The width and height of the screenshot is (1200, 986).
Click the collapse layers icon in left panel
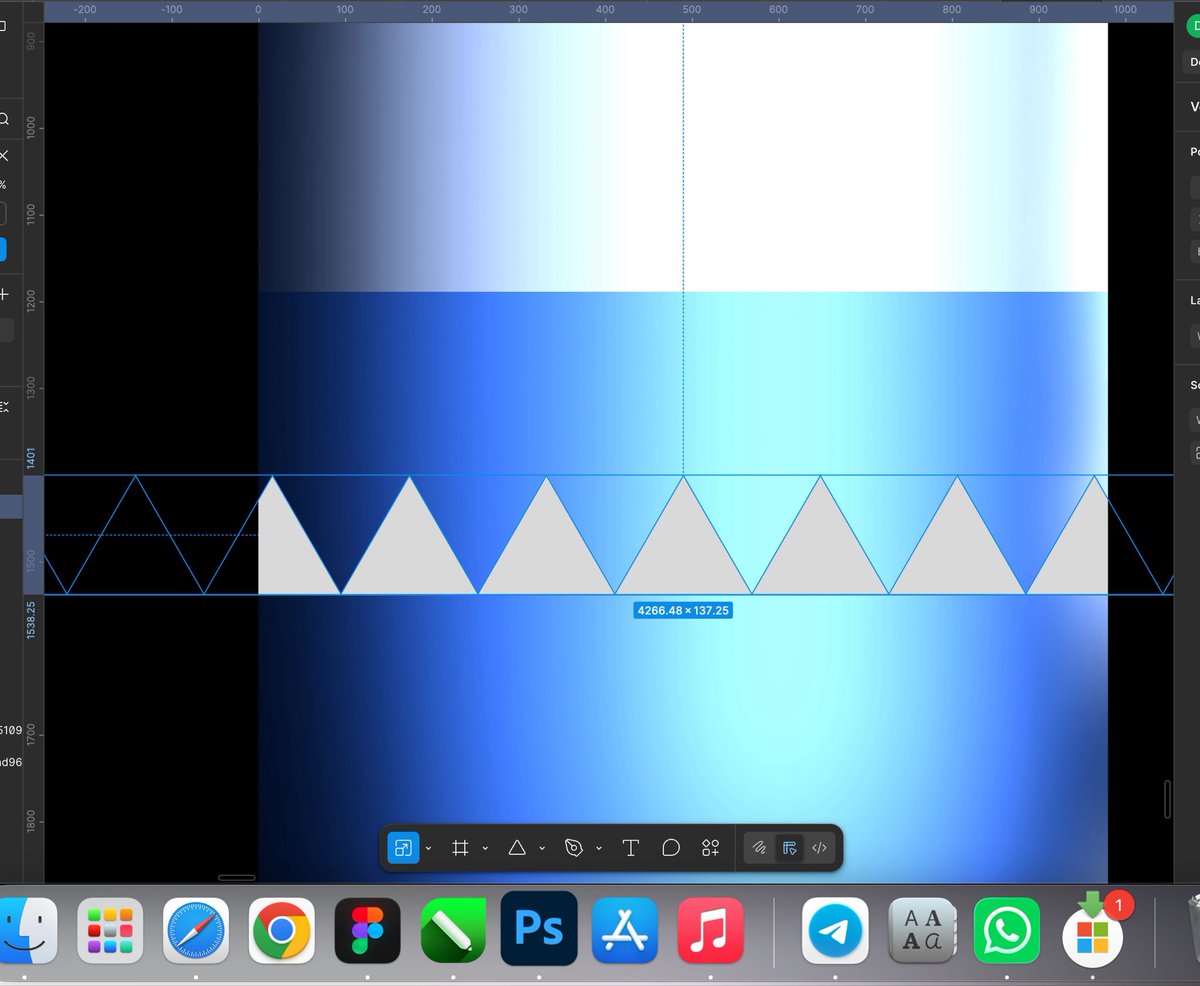4,407
